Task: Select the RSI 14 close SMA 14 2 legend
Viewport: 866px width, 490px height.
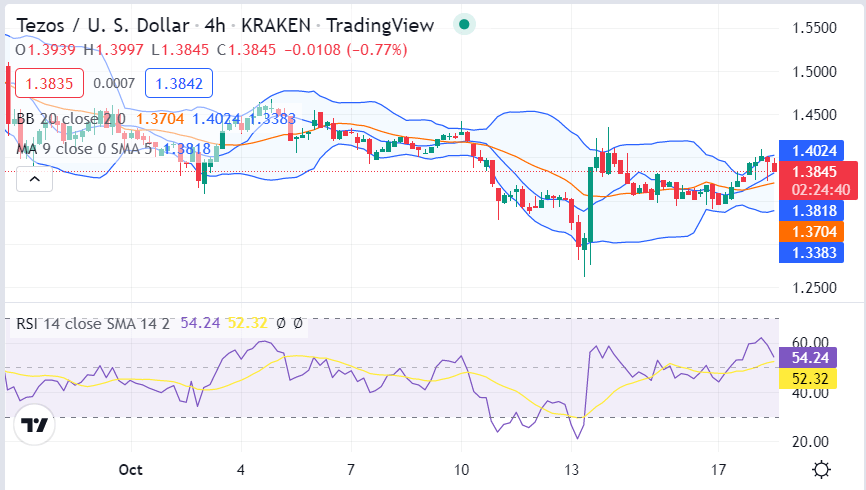Action: click(93, 323)
